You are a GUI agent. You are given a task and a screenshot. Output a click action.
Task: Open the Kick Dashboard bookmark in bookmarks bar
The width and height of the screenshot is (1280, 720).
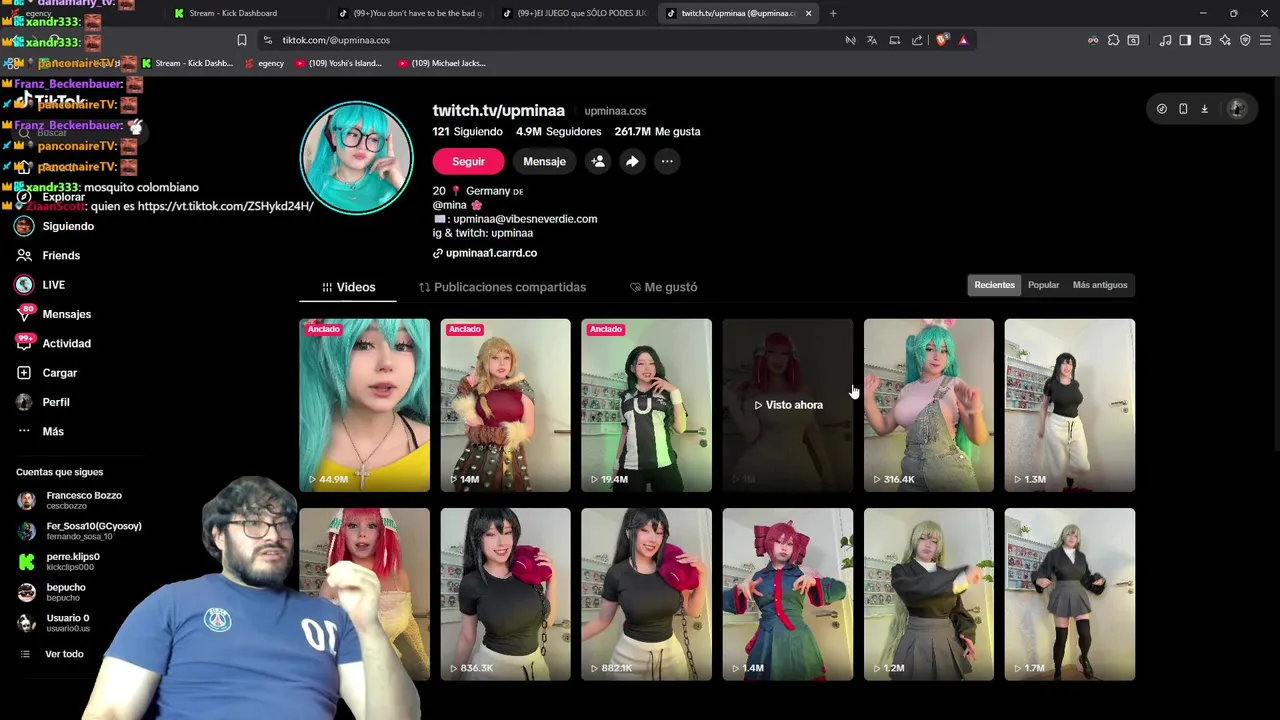tap(187, 63)
